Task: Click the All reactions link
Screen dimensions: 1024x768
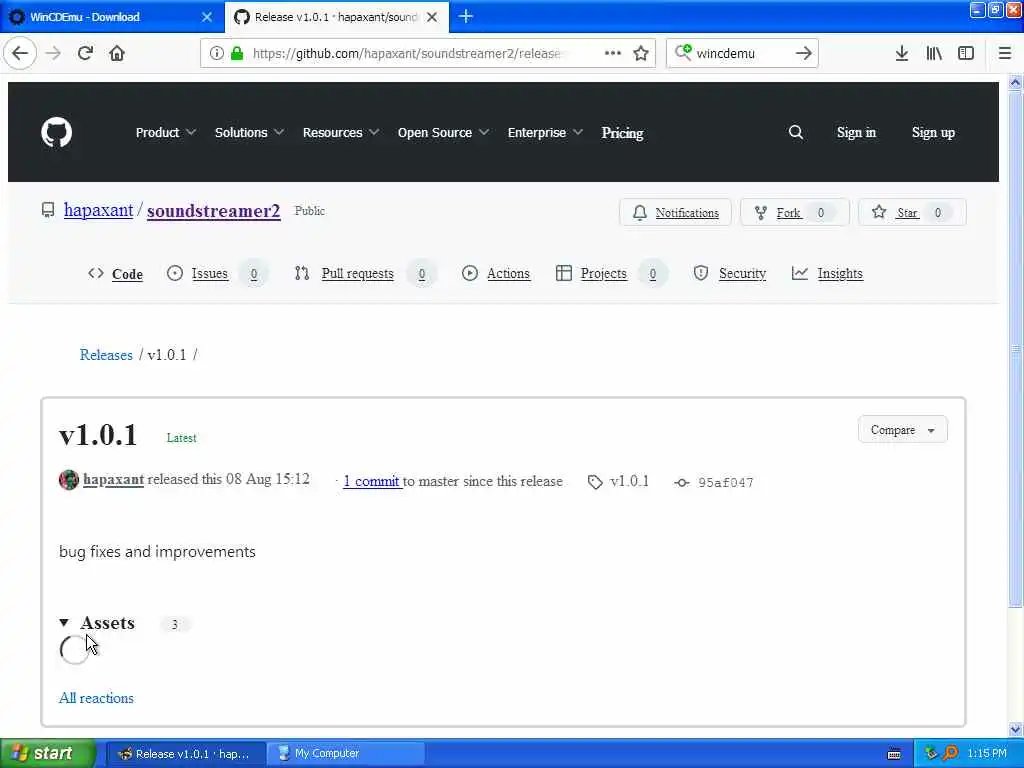Action: tap(96, 698)
